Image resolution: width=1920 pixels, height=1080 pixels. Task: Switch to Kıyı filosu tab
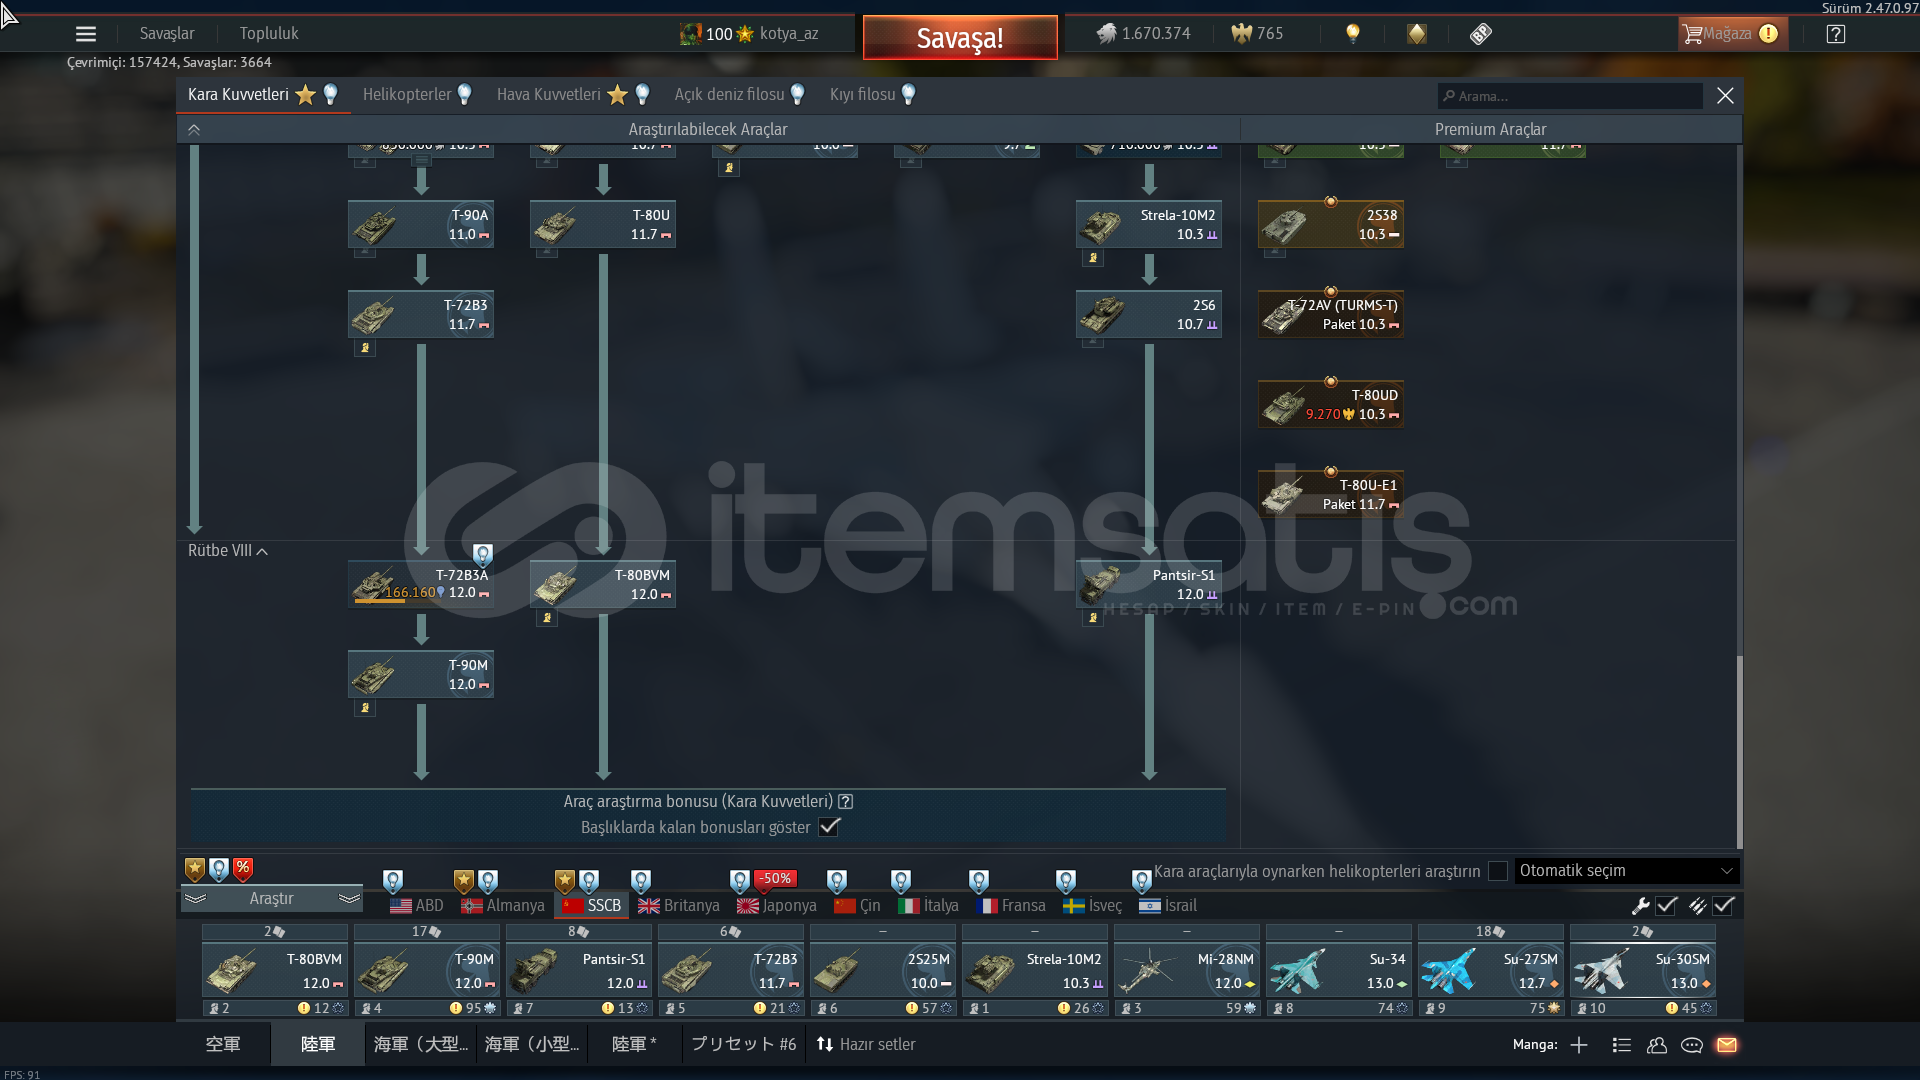click(x=873, y=94)
